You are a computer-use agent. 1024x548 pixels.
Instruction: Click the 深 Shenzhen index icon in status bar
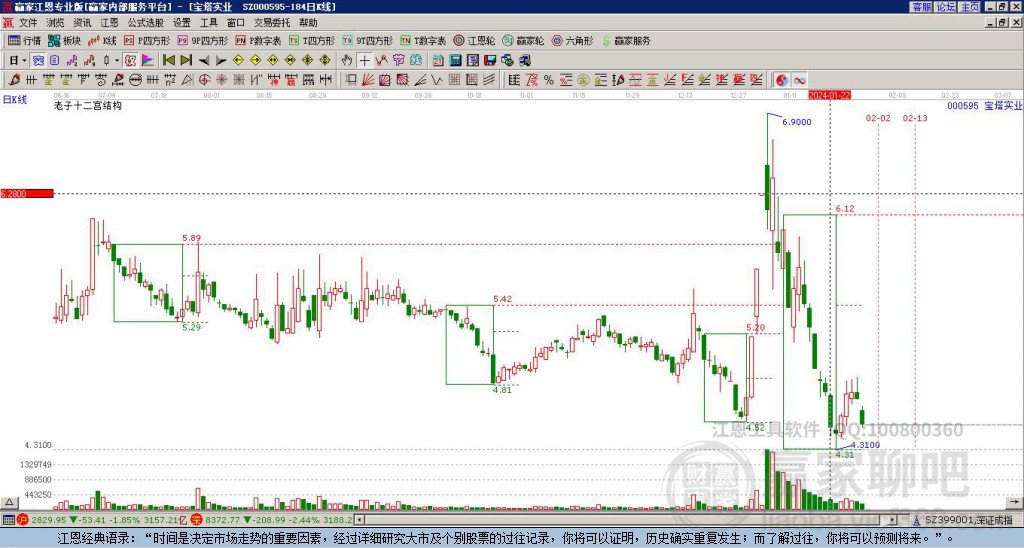198,521
